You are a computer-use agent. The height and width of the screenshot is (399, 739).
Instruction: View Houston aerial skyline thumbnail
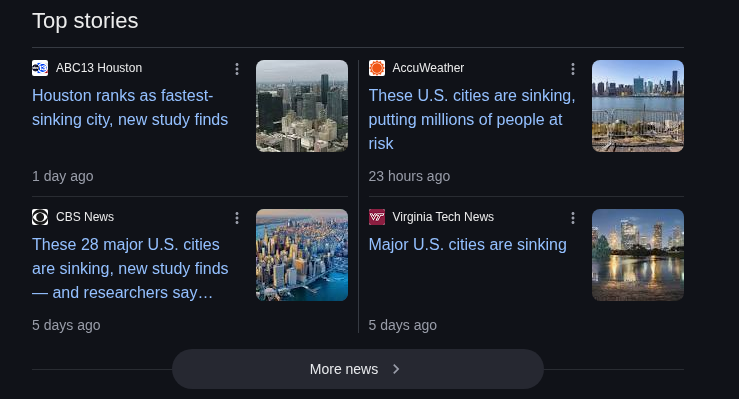tap(302, 106)
